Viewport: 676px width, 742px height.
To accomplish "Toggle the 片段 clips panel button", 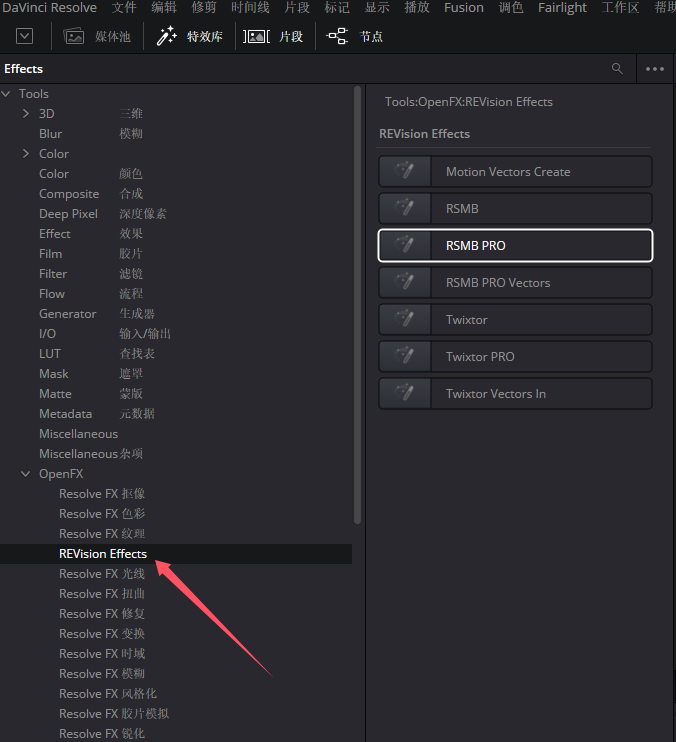I will point(273,36).
